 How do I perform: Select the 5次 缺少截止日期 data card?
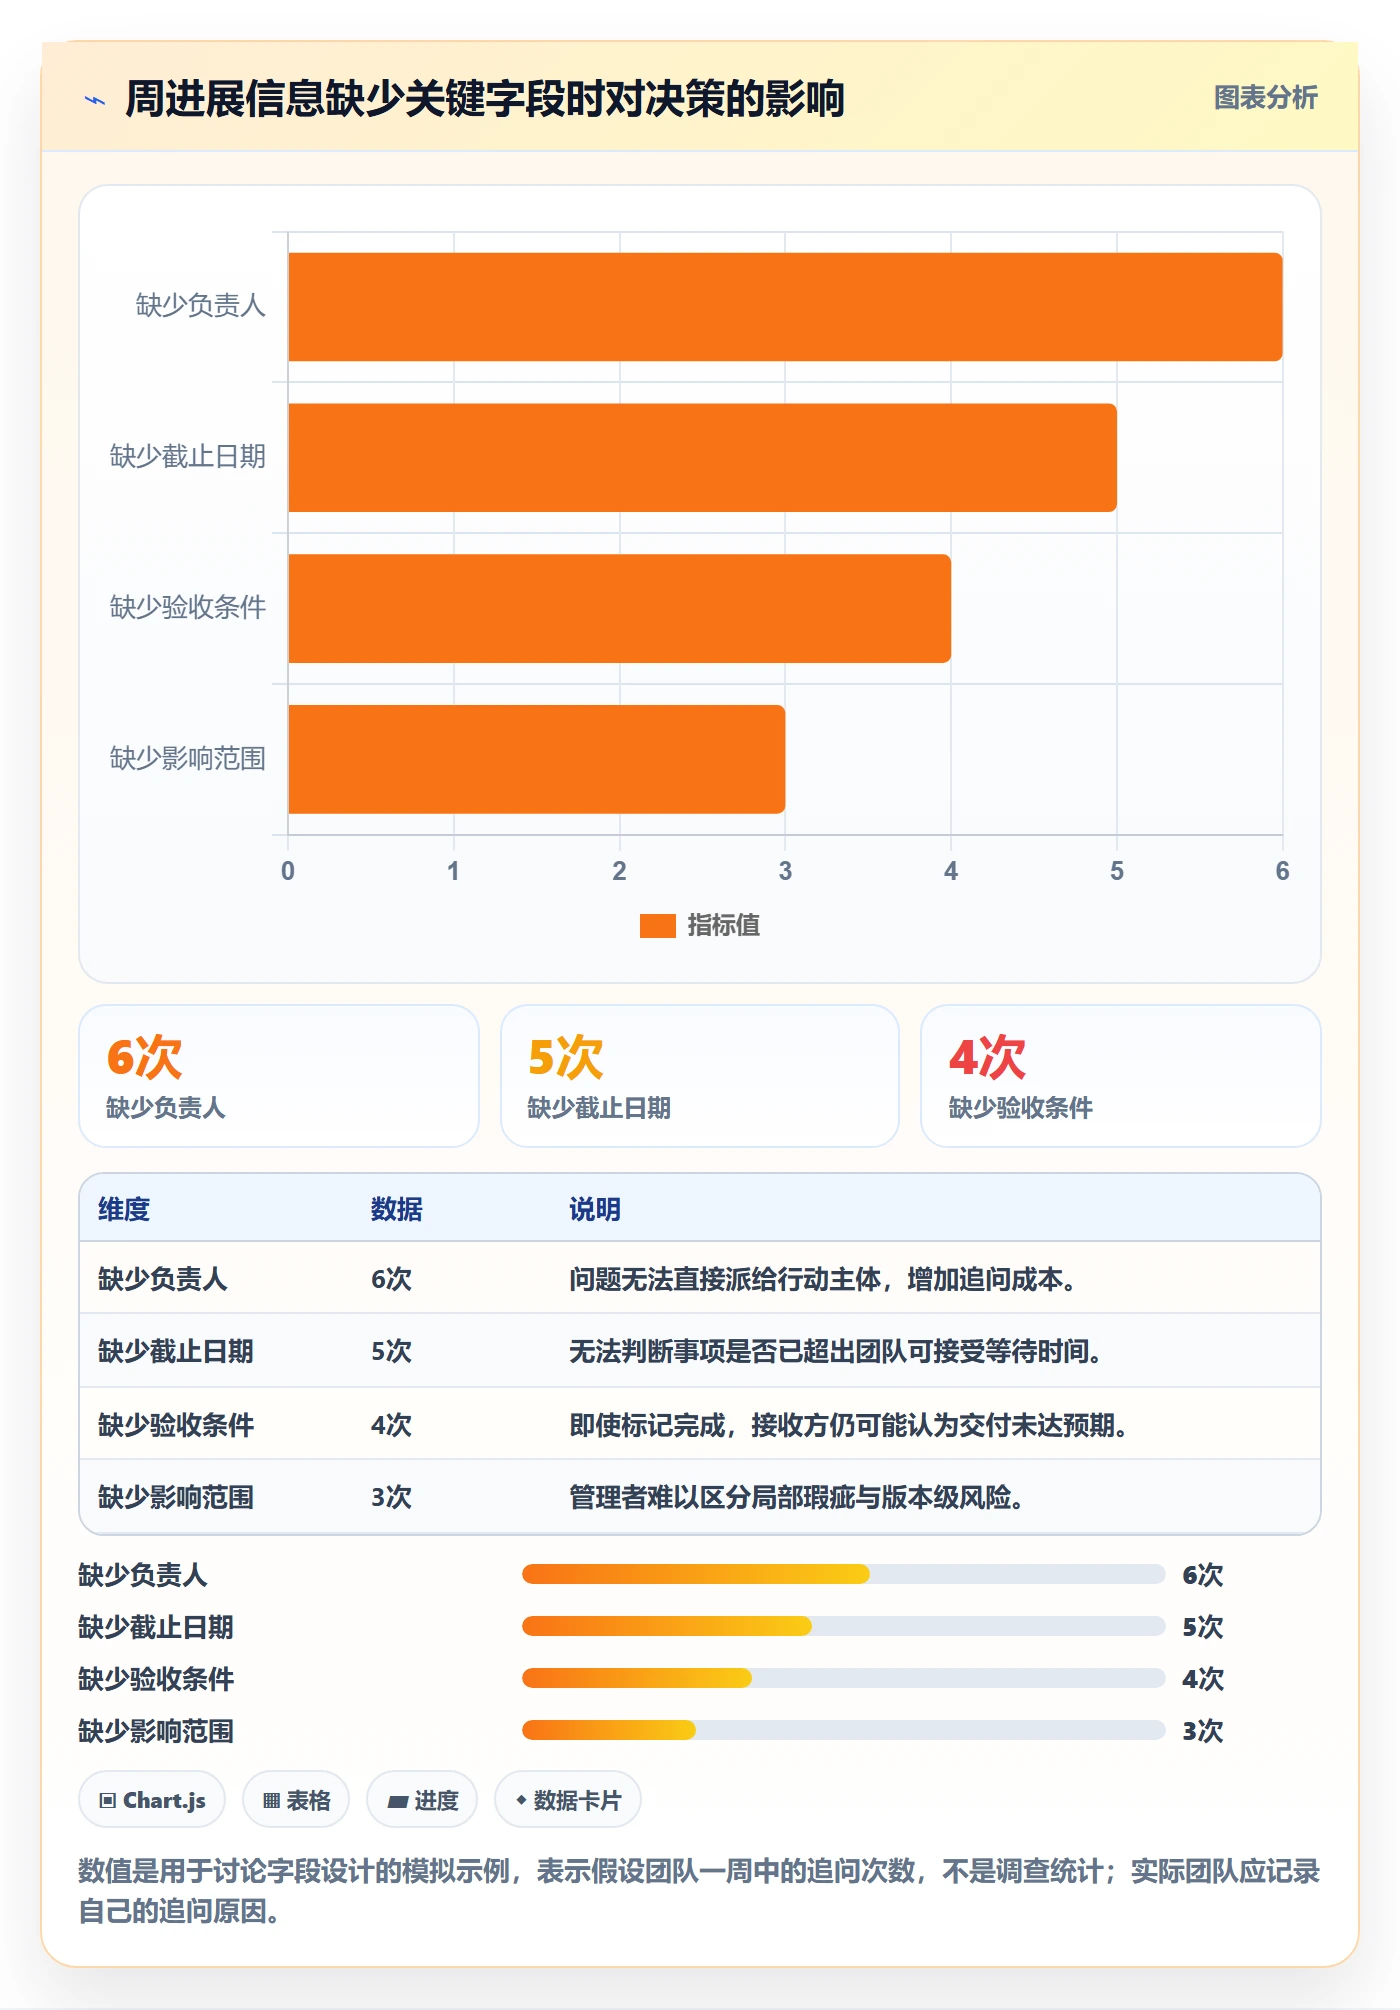click(700, 1076)
